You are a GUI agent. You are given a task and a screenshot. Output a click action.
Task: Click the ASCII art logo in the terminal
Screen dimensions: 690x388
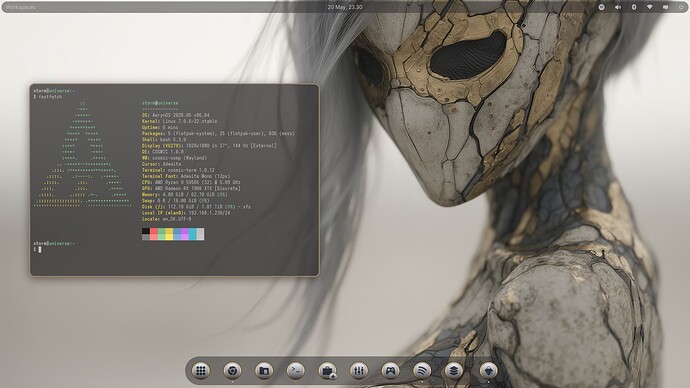(82, 155)
